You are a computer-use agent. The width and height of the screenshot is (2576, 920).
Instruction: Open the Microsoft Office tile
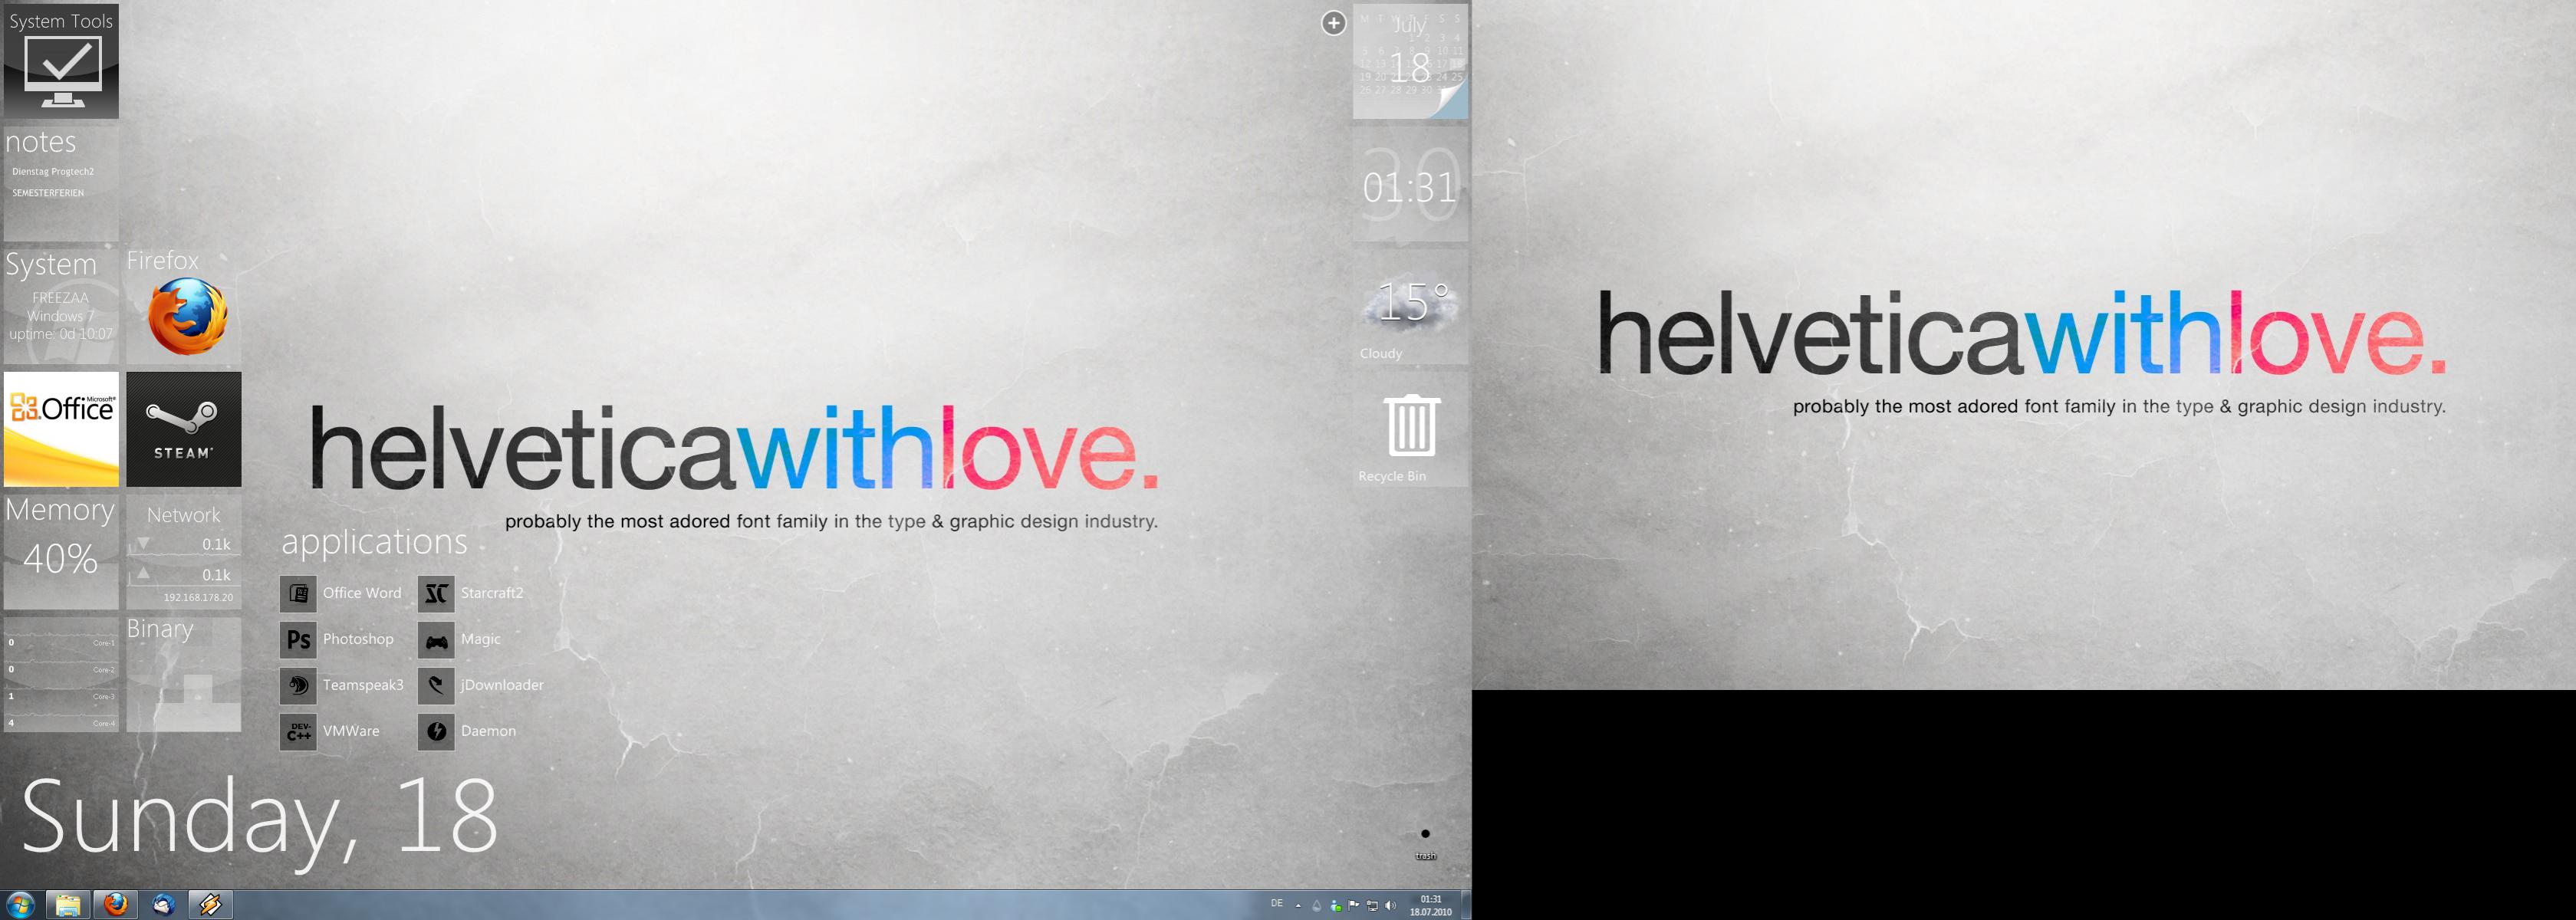(x=61, y=429)
